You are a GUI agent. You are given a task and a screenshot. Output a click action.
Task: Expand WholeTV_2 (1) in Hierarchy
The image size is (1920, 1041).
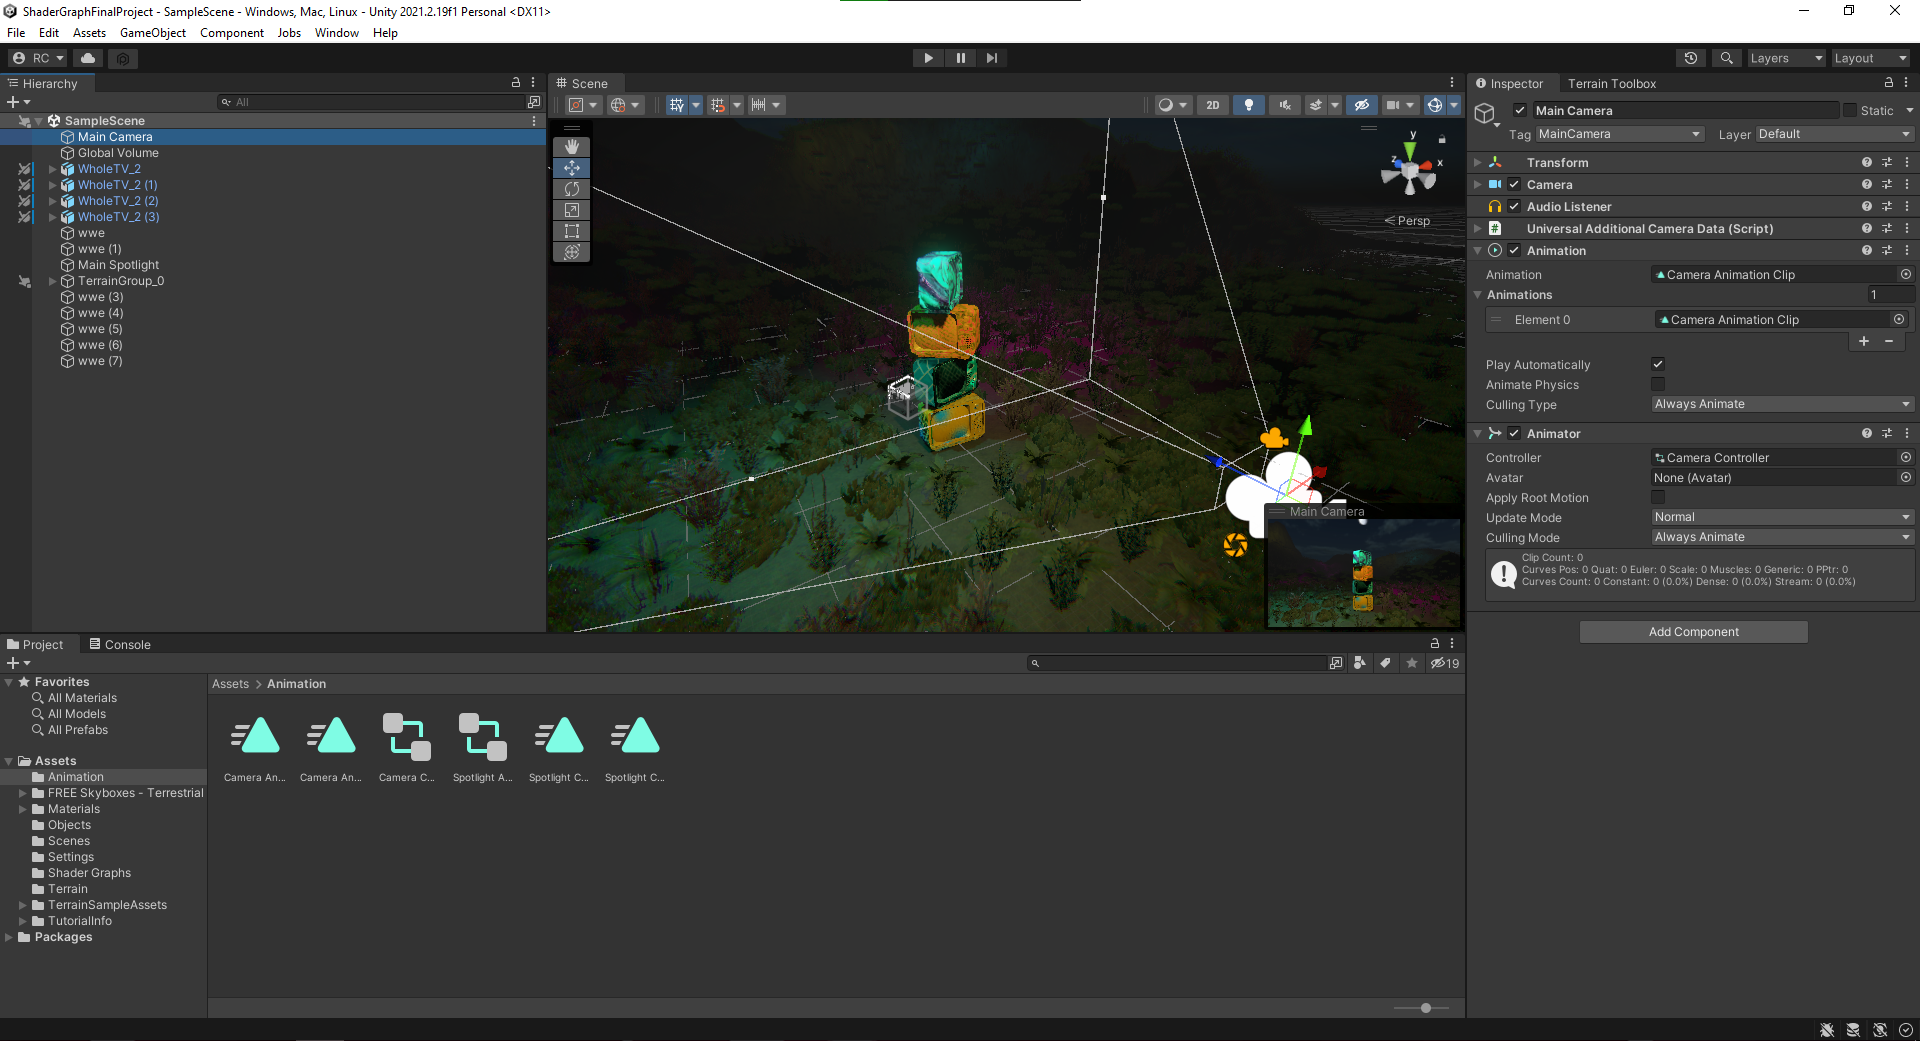(x=53, y=185)
